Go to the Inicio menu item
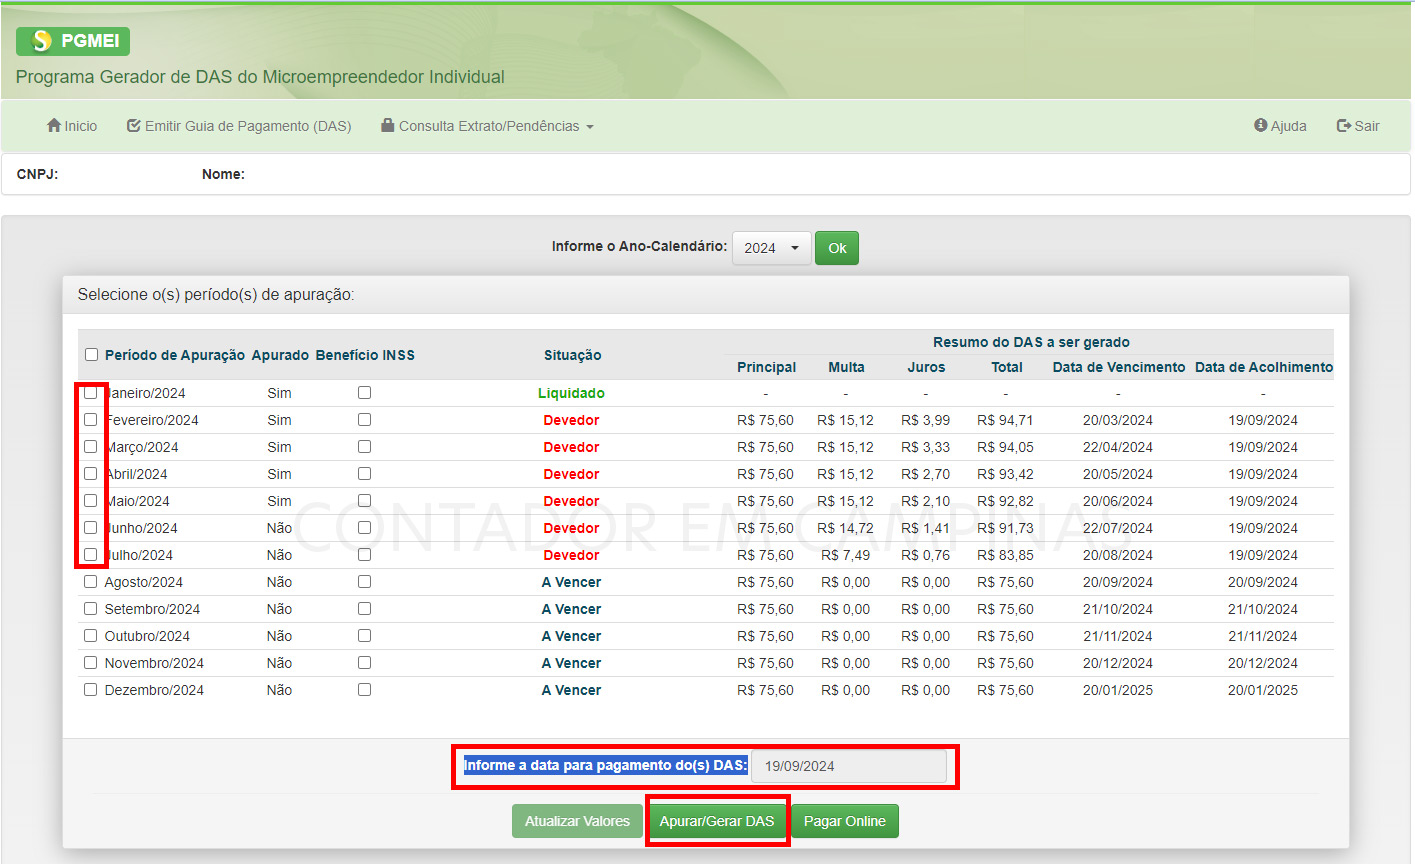Viewport: 1415px width, 864px height. (80, 126)
